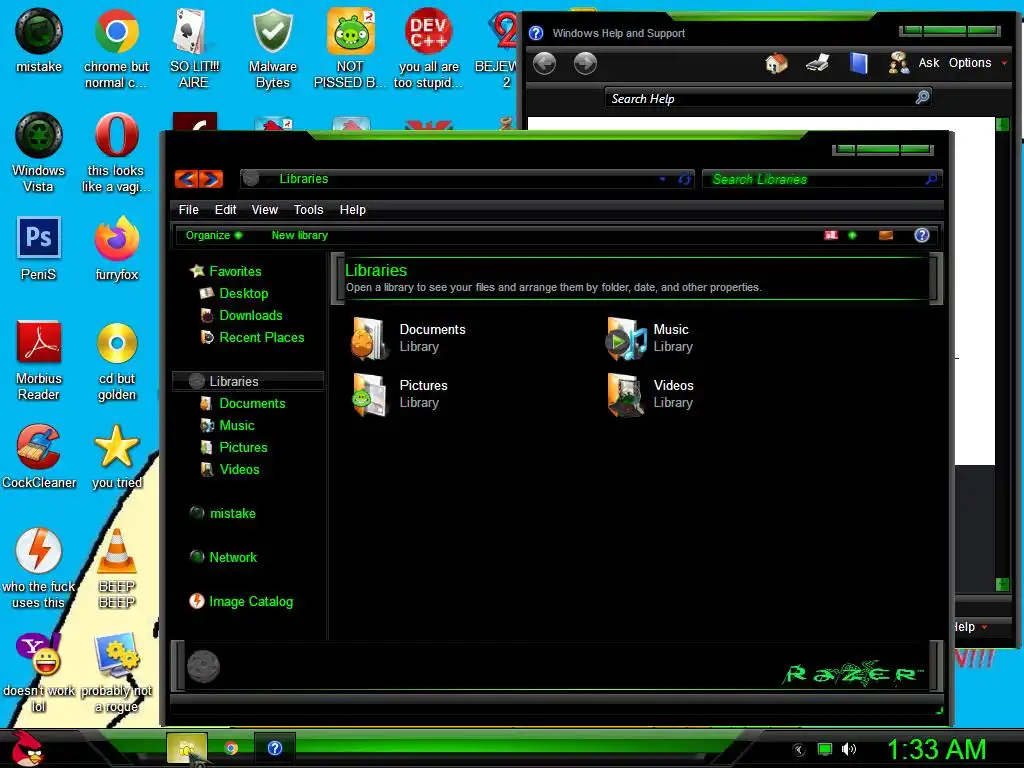This screenshot has width=1024, height=768.
Task: Click the Chrome taskbar button
Action: 231,748
